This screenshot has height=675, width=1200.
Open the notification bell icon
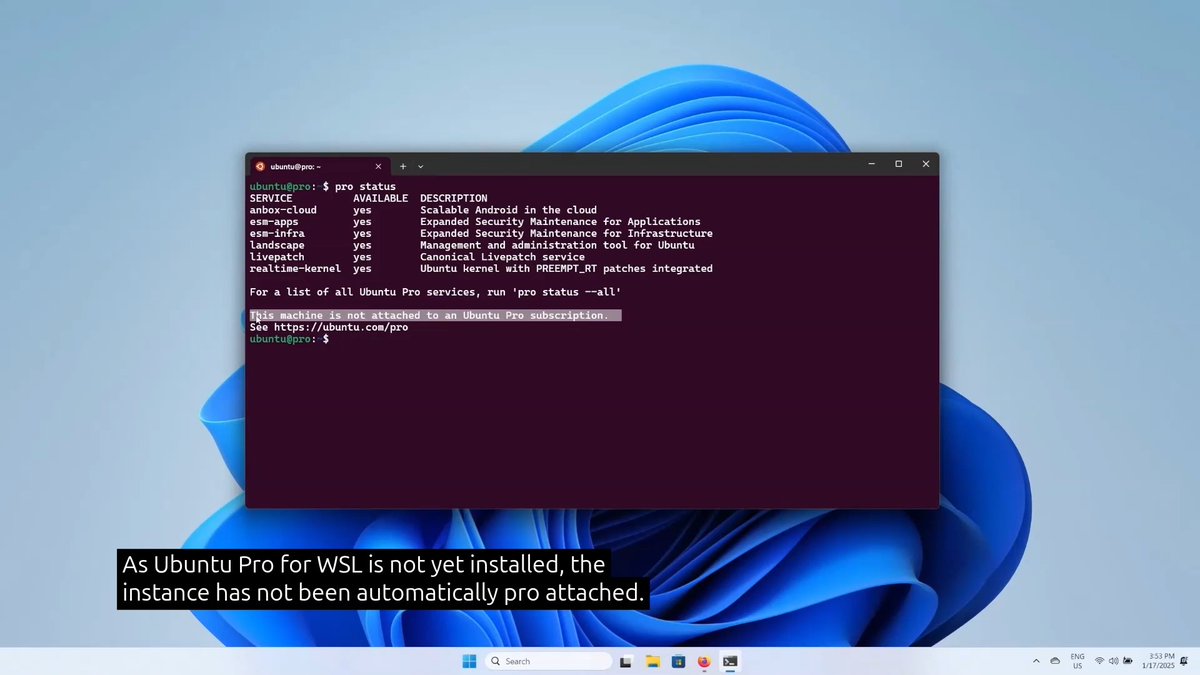click(1184, 661)
